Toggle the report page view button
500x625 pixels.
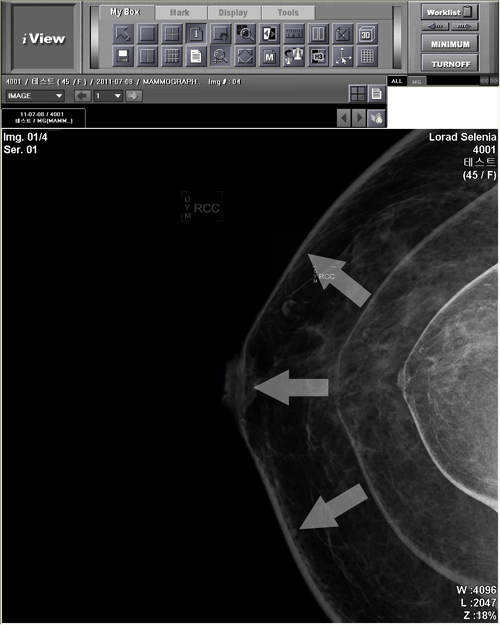[x=376, y=94]
